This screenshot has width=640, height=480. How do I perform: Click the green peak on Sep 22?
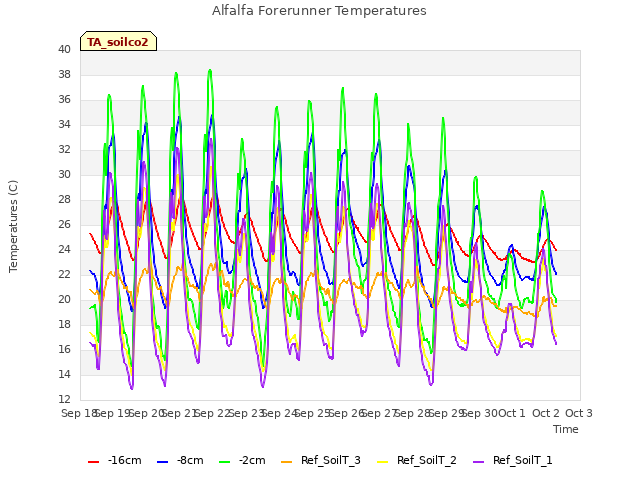coord(210,70)
